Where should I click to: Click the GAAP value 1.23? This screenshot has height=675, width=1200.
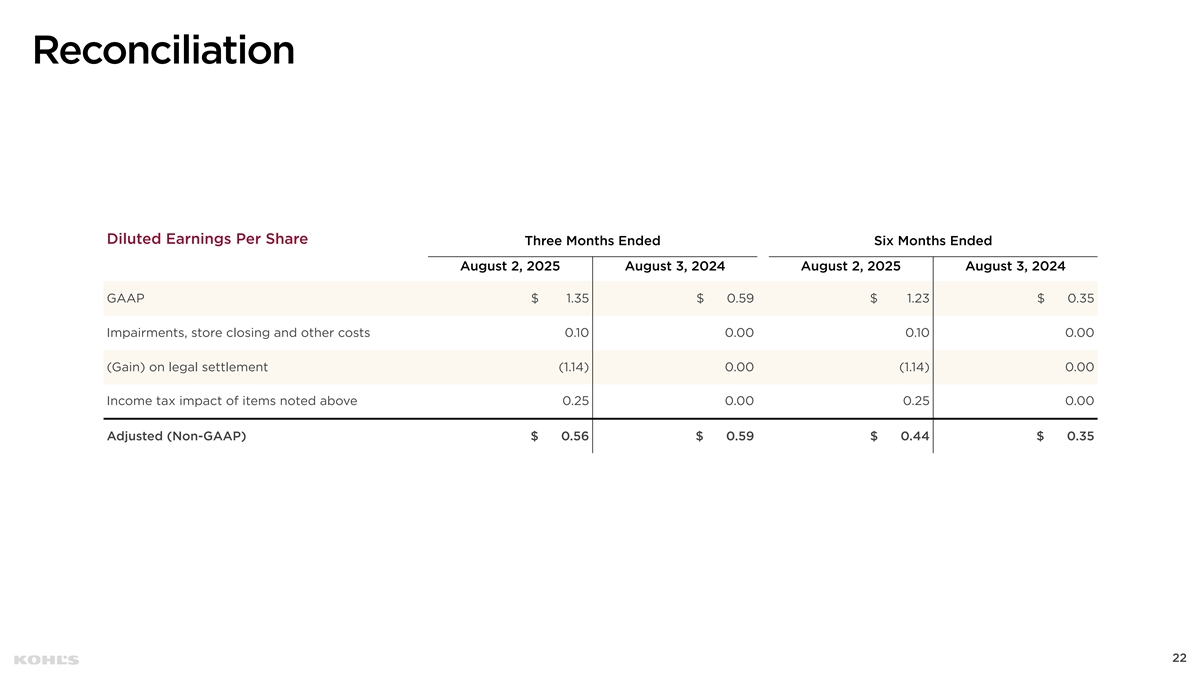click(x=917, y=298)
